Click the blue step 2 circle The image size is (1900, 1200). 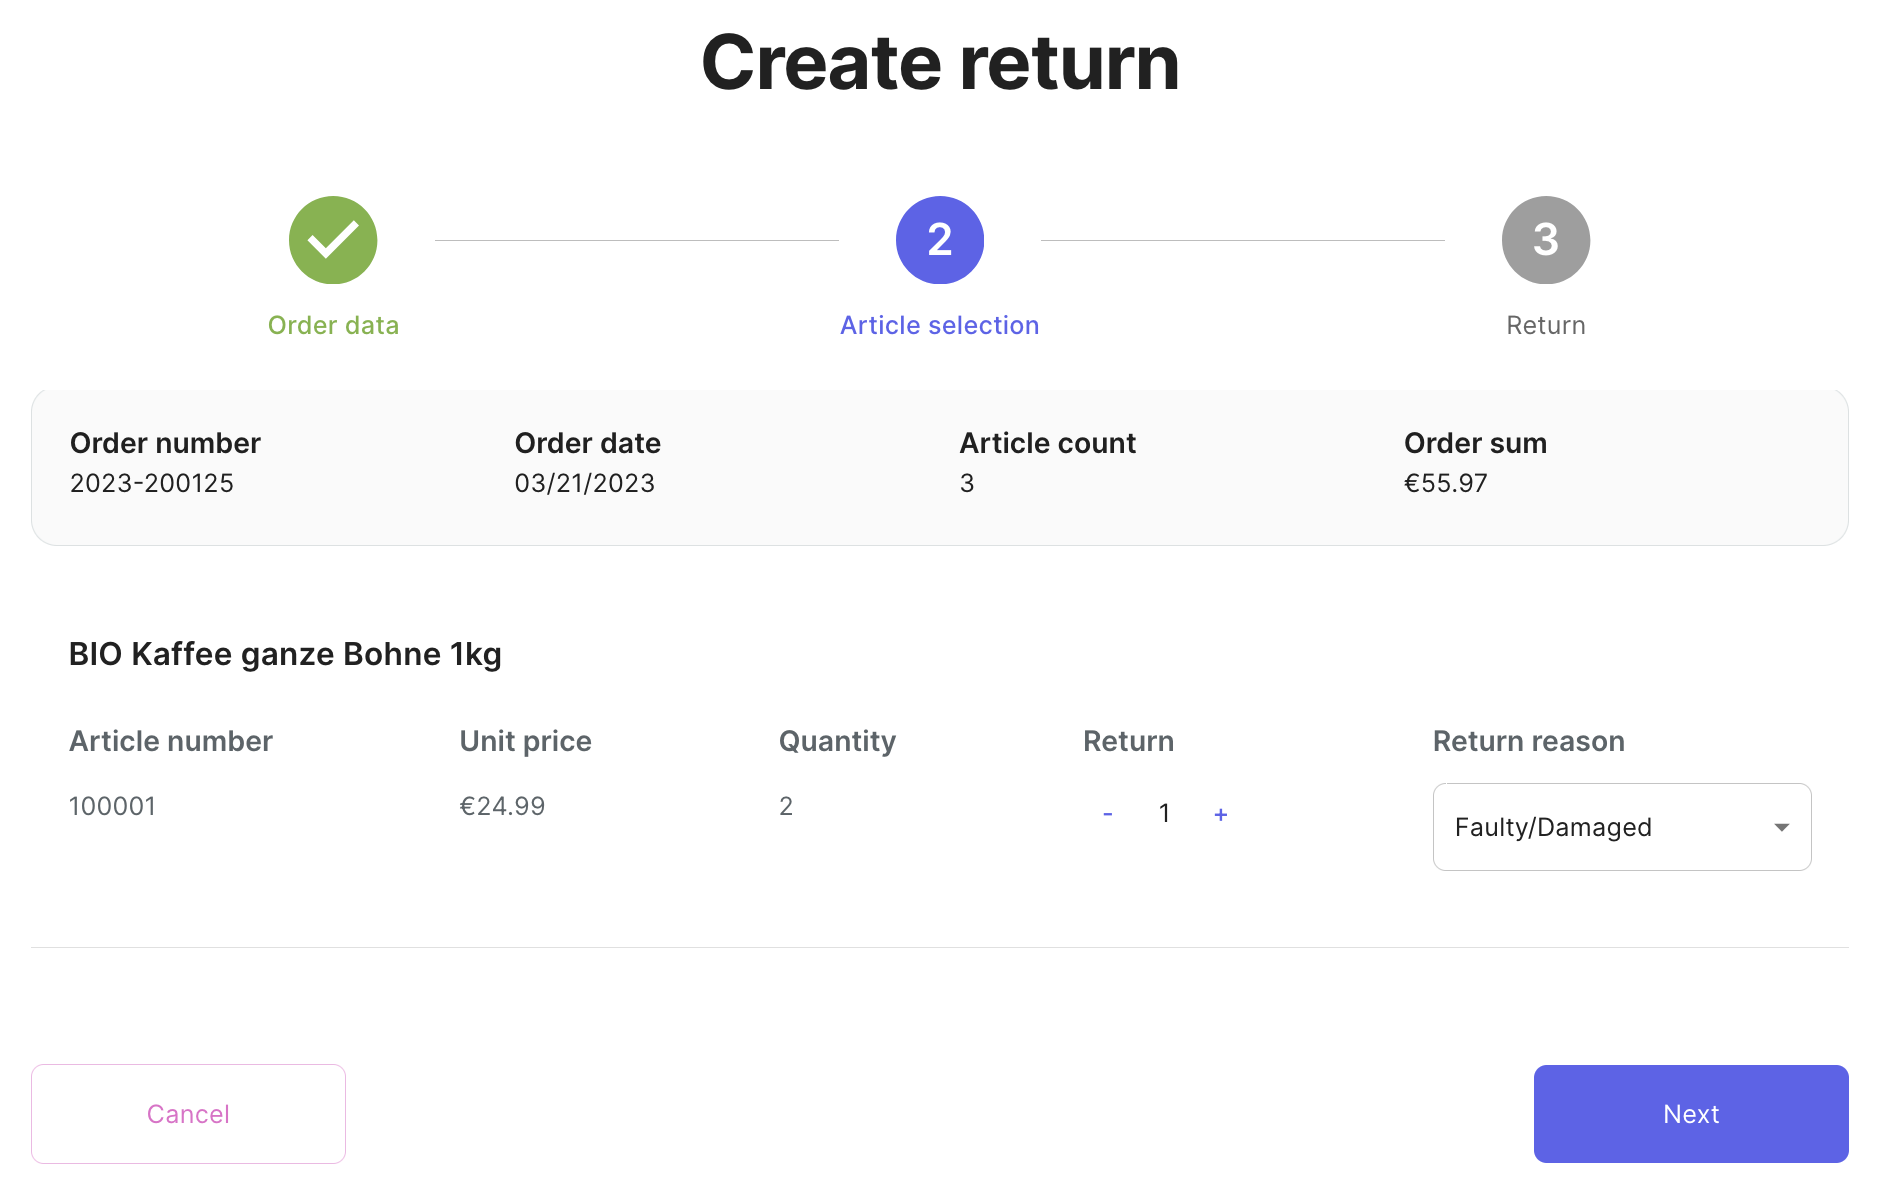point(940,240)
